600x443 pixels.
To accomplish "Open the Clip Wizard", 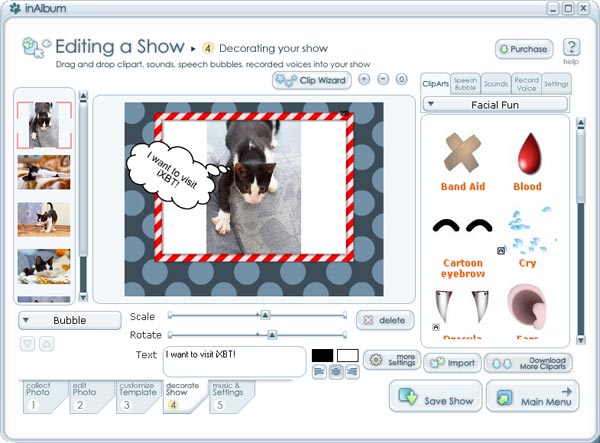I will [311, 80].
